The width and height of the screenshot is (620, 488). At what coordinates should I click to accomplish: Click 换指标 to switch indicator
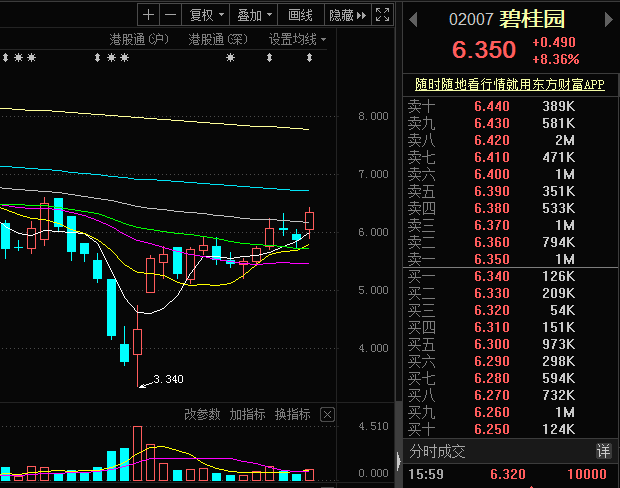coord(293,414)
